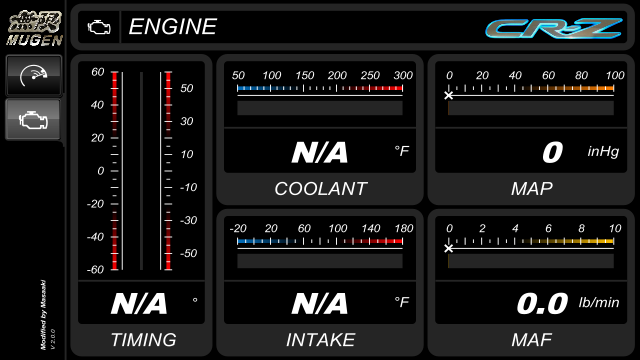This screenshot has width=640, height=360.
Task: Click the Mugen logo
Action: [x=34, y=28]
